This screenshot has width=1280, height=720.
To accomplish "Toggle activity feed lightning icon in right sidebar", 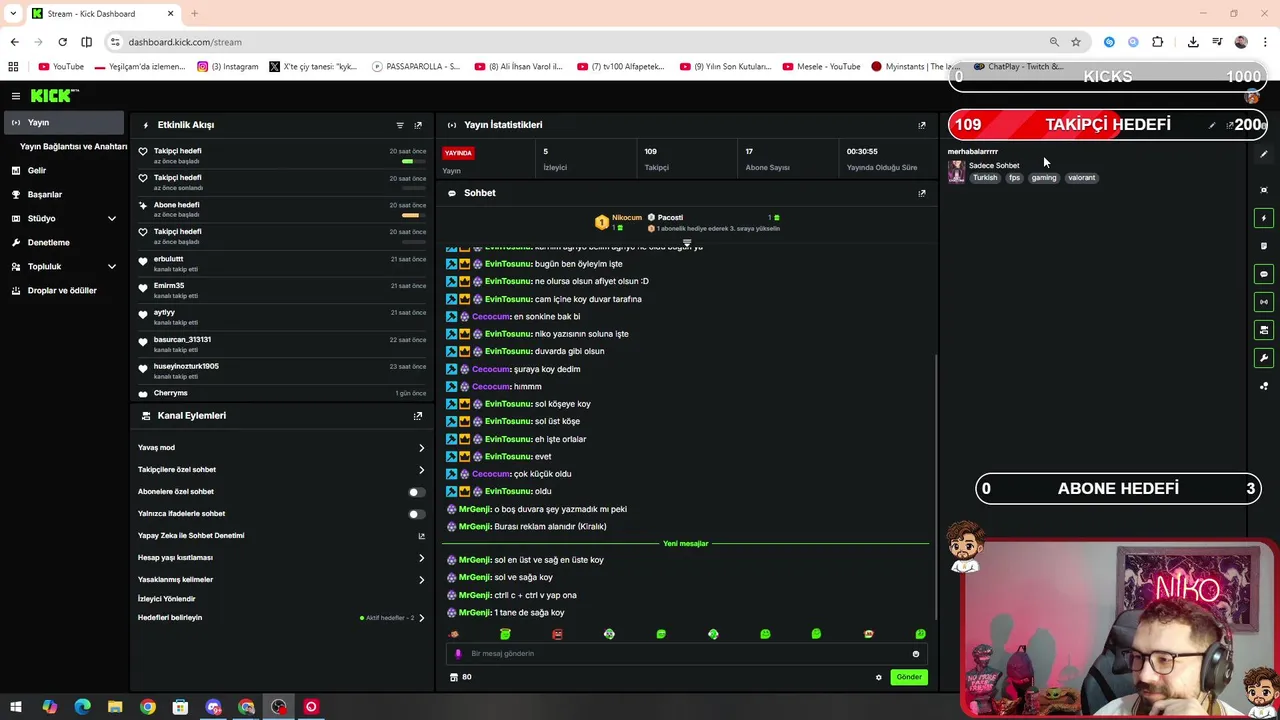I will click(x=1264, y=218).
